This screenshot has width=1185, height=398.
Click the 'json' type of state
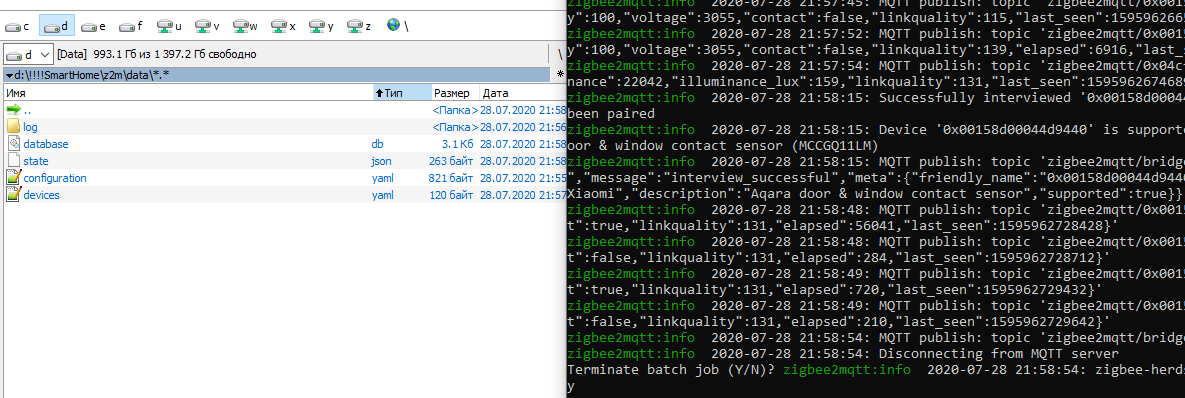[382, 161]
